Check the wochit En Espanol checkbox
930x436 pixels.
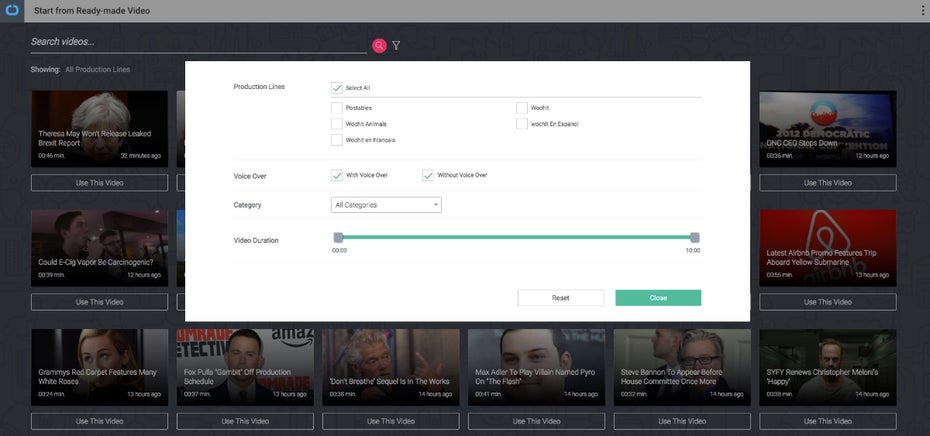point(521,124)
